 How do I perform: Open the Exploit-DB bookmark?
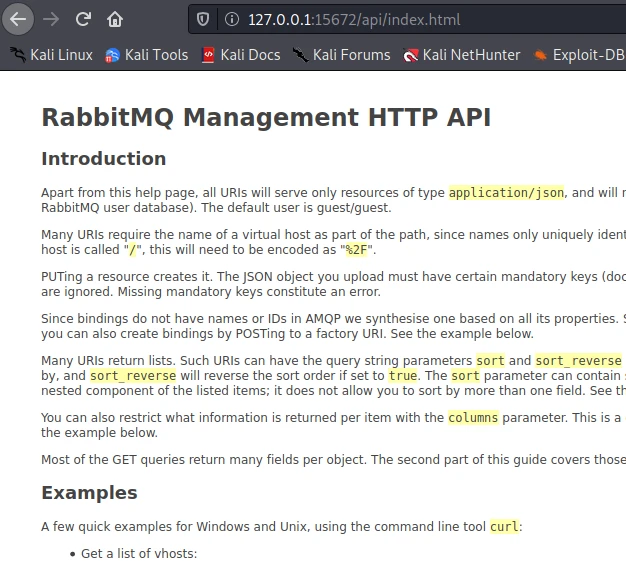(x=579, y=55)
